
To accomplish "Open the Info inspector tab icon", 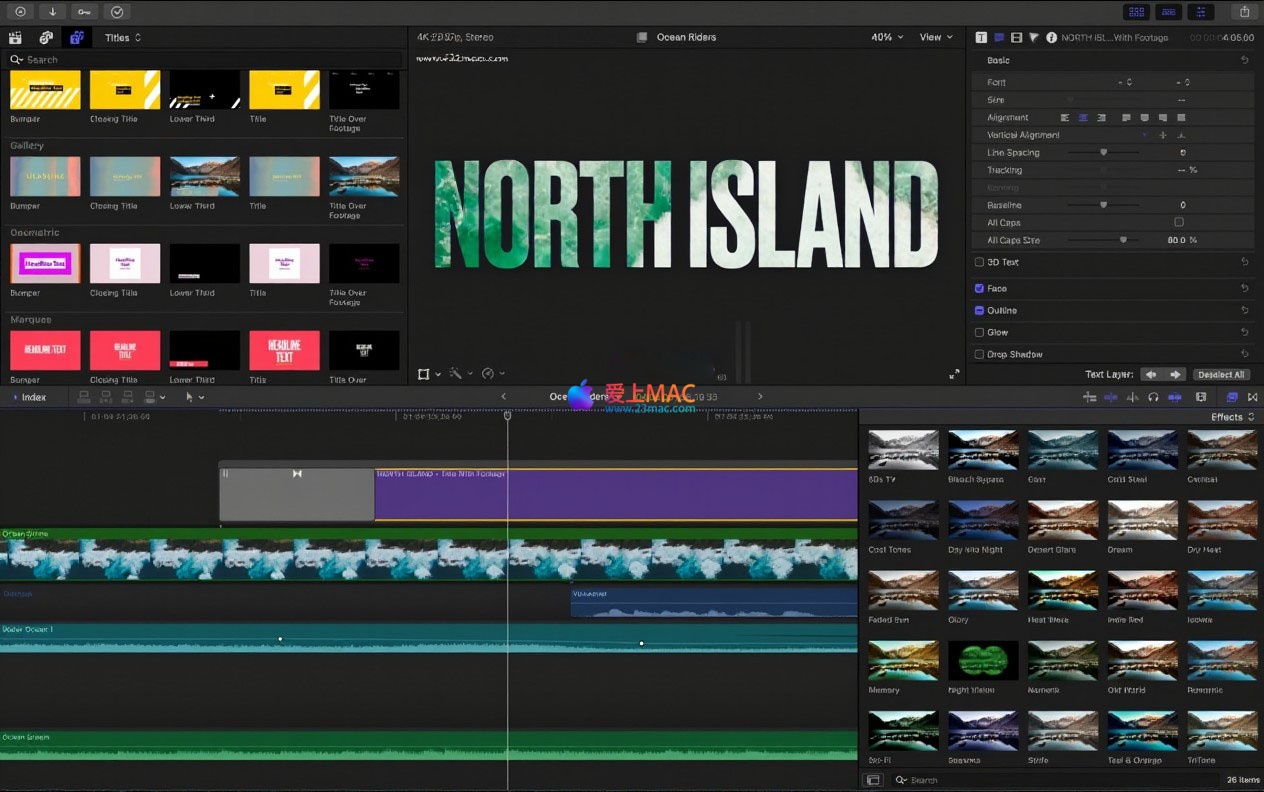I will pyautogui.click(x=1051, y=38).
